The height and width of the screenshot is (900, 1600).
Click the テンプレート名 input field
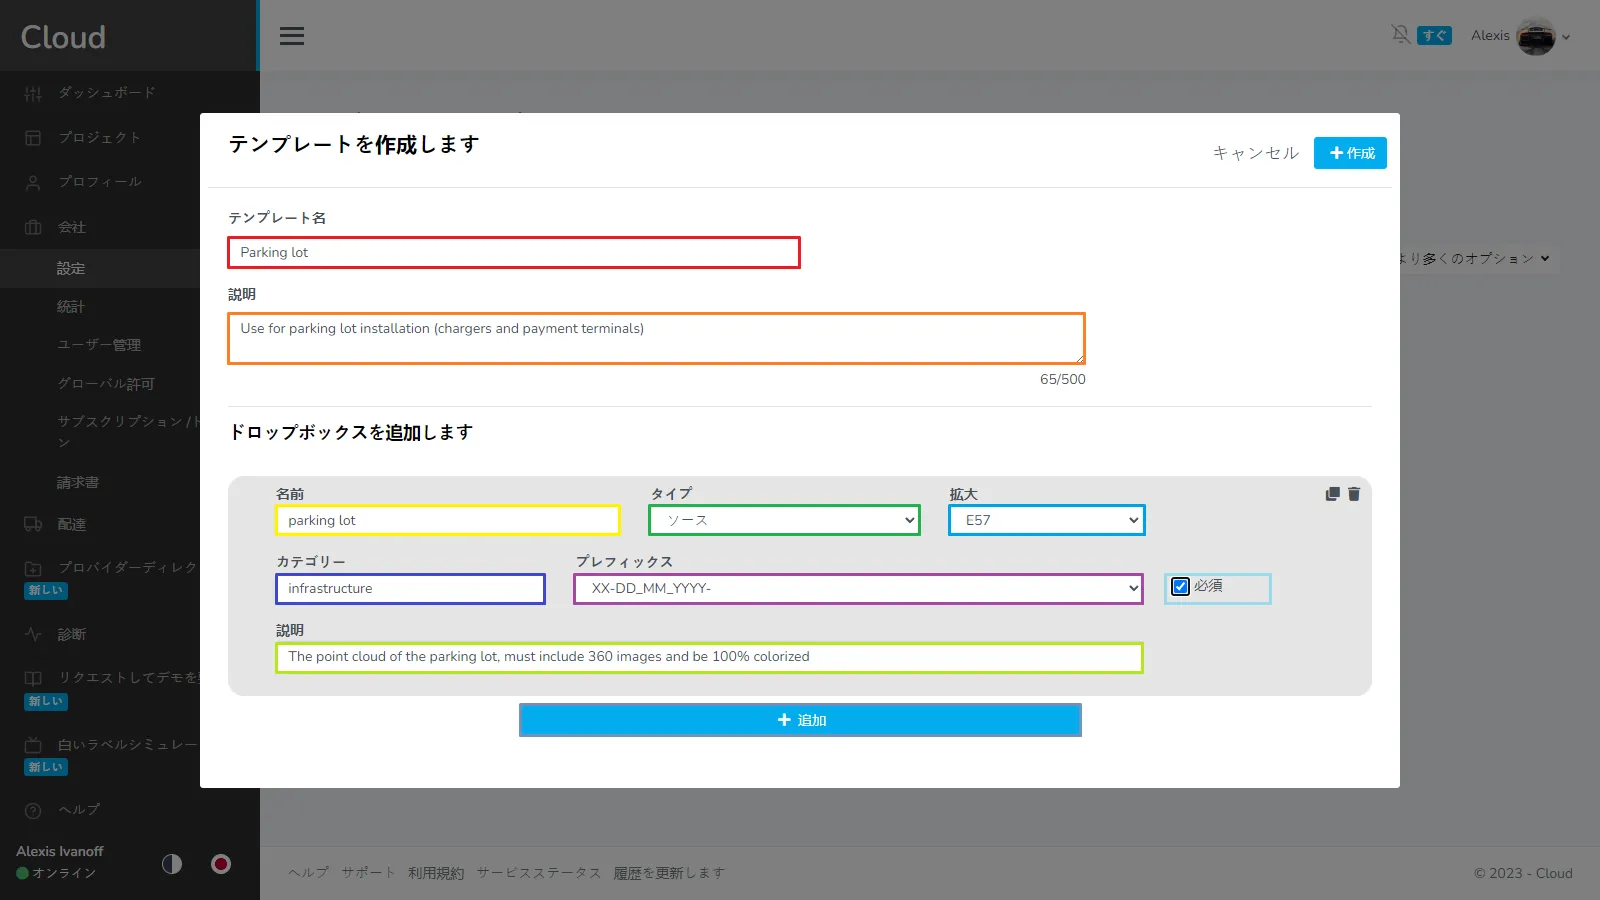(x=514, y=253)
